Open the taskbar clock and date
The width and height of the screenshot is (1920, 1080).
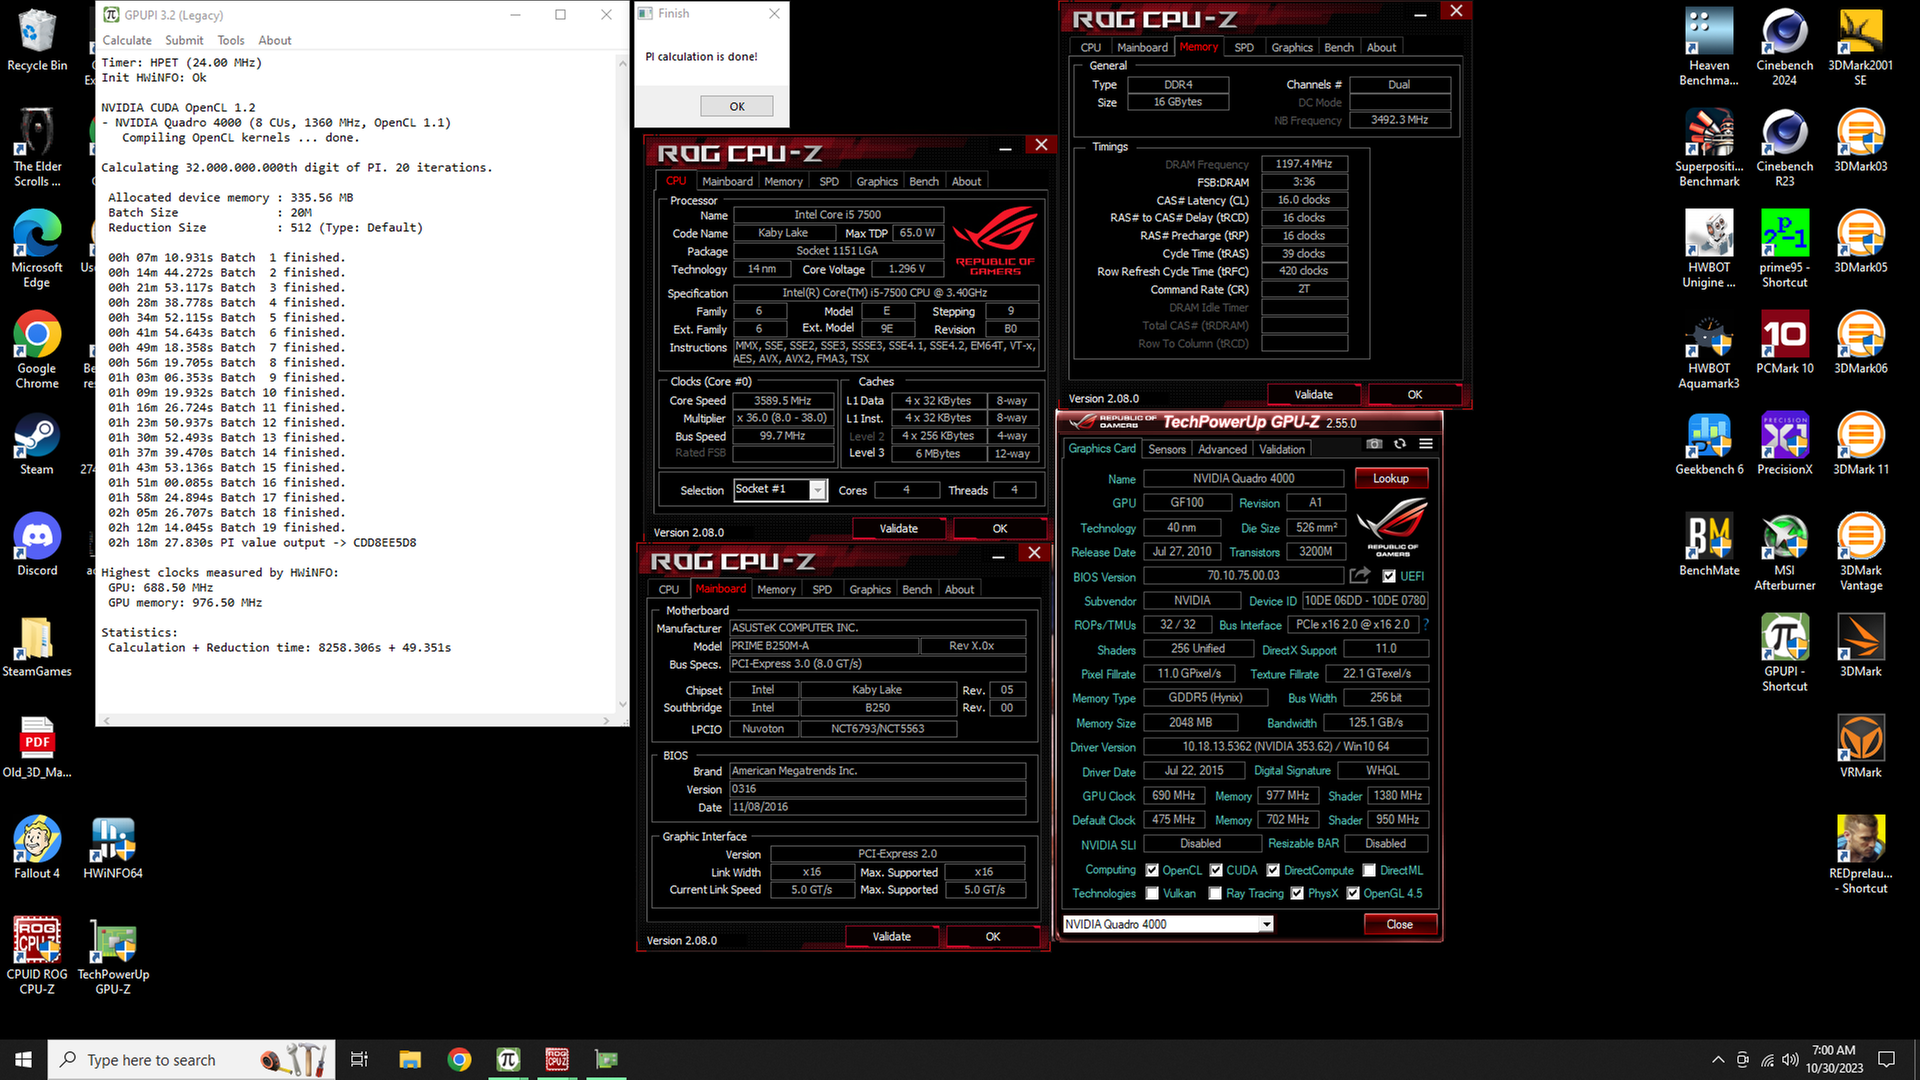pyautogui.click(x=1834, y=1060)
